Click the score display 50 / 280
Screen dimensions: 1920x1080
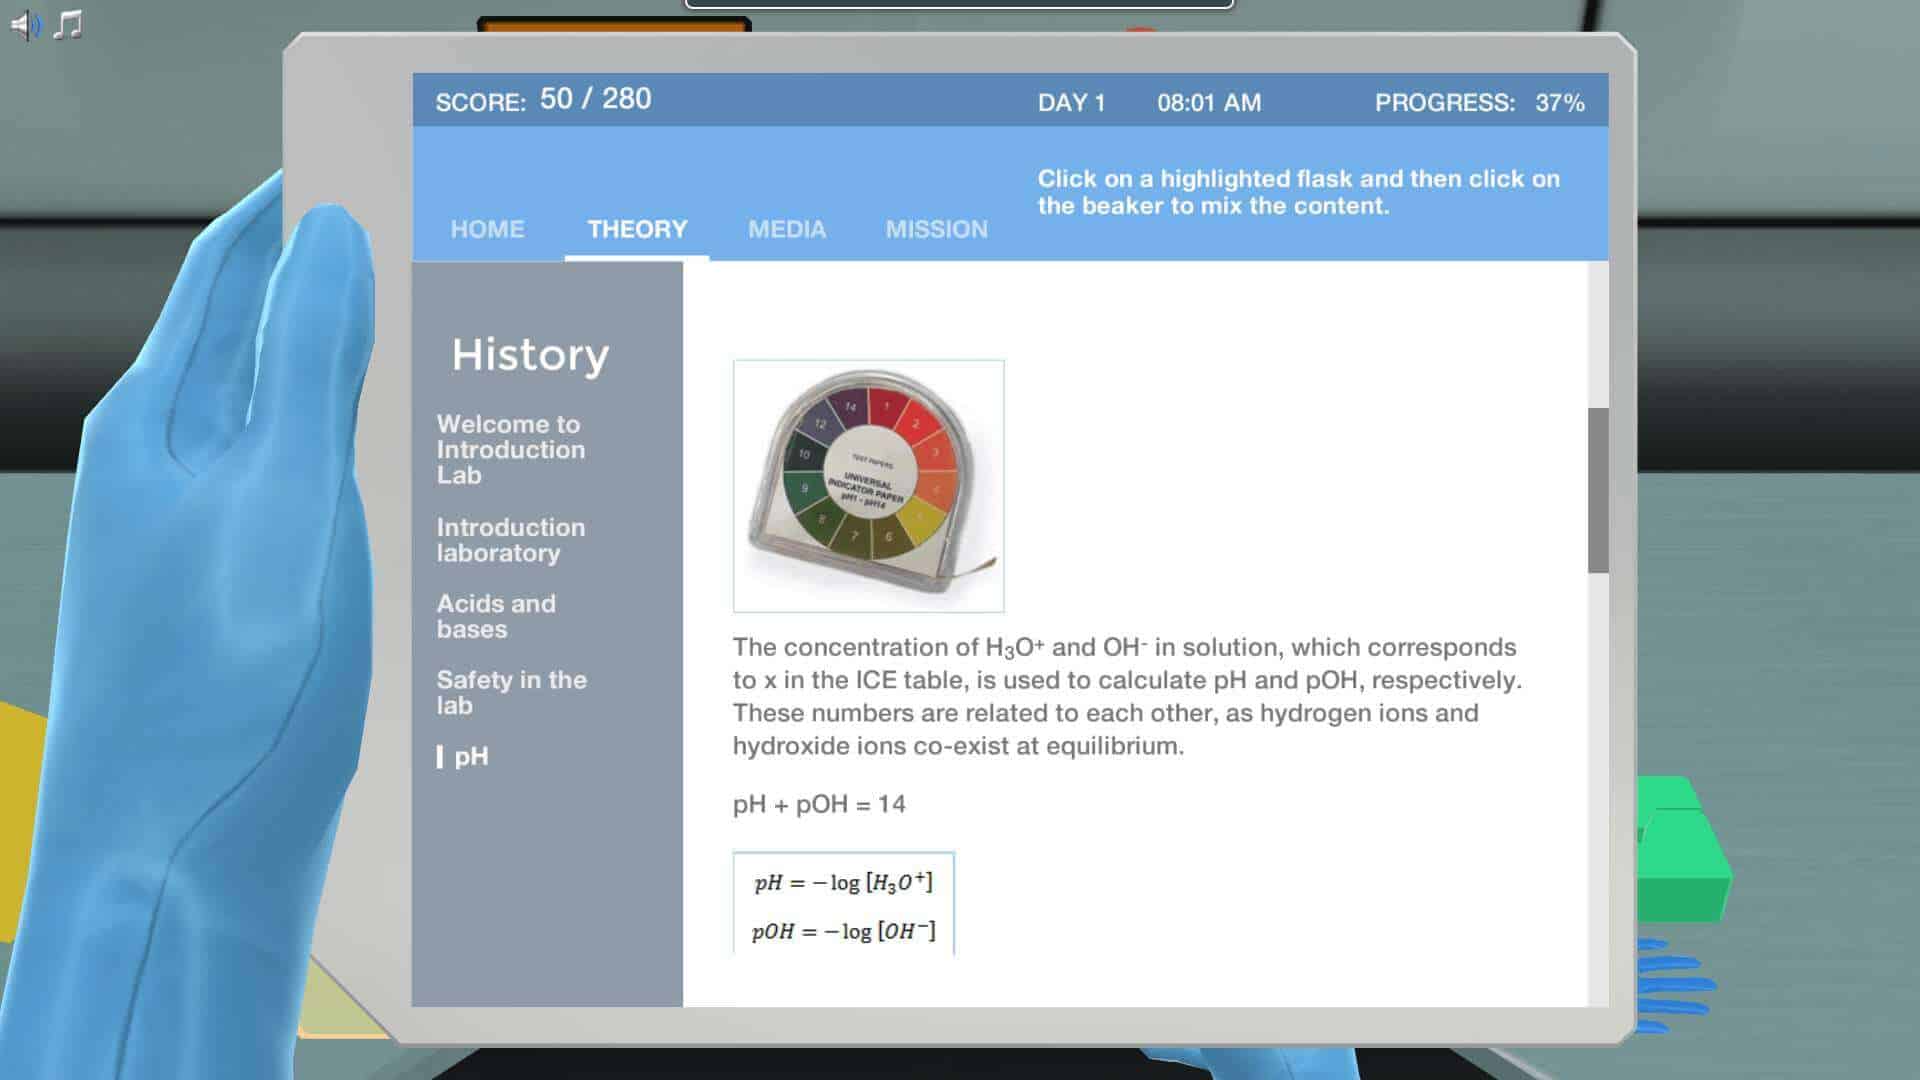[595, 99]
